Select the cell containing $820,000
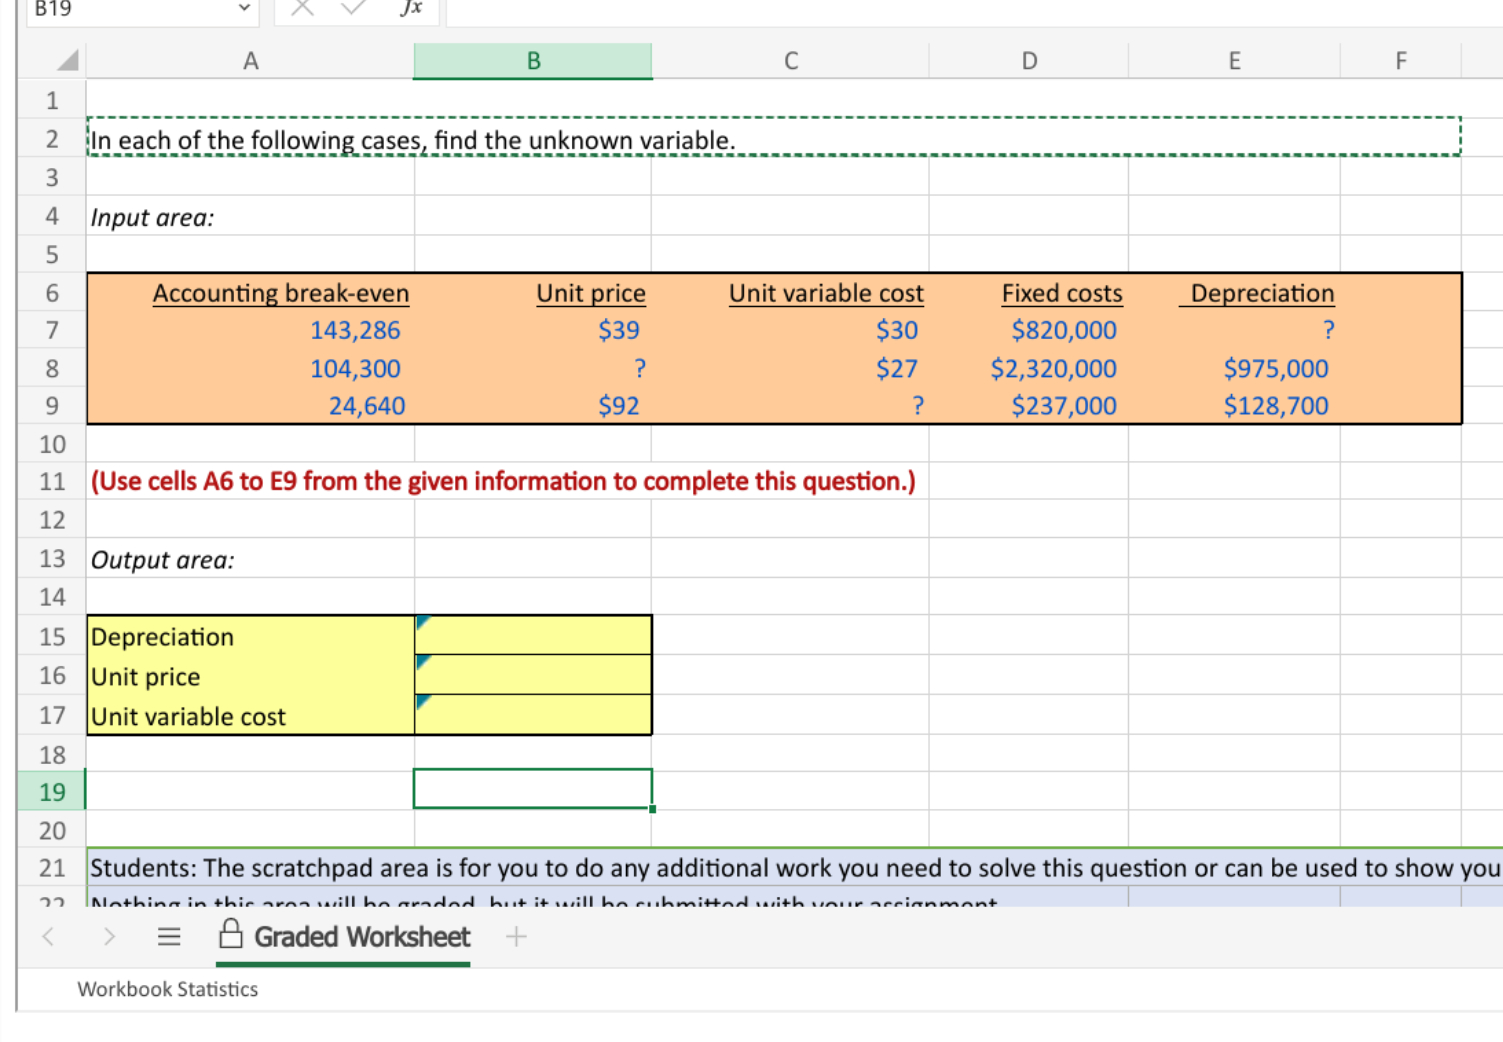1503x1042 pixels. 1029,330
